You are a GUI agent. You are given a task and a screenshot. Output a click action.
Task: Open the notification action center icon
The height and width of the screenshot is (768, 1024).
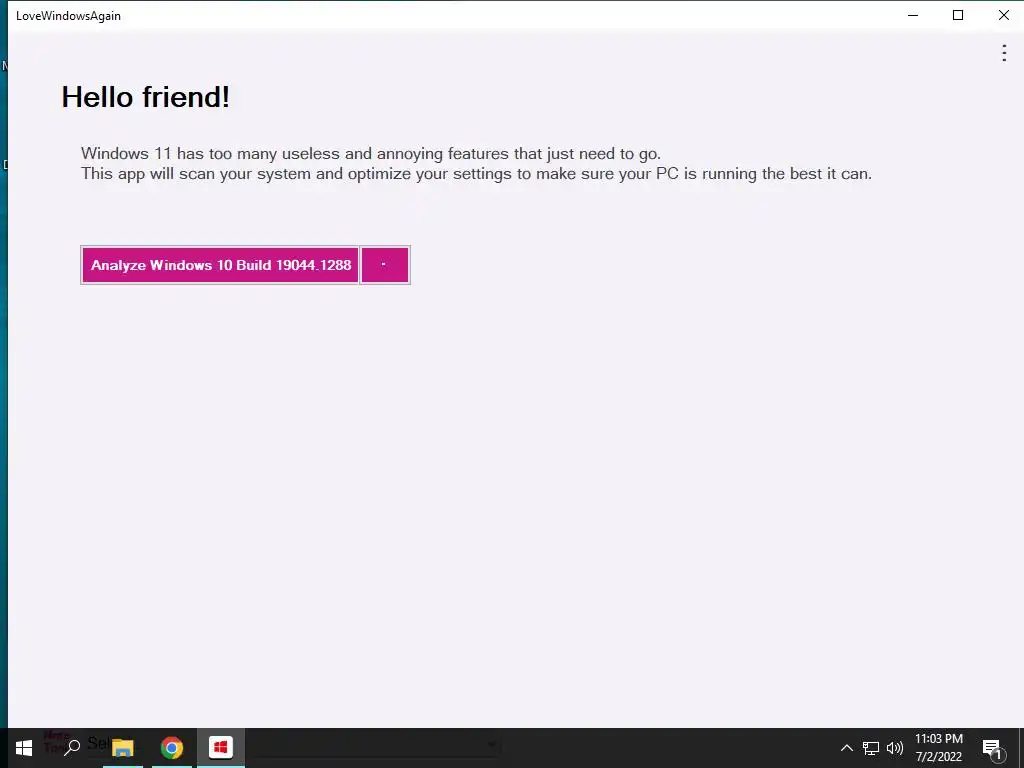click(x=992, y=749)
